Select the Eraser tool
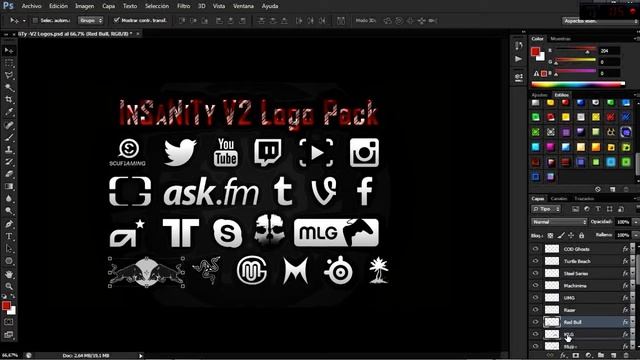Image resolution: width=640 pixels, height=360 pixels. pyautogui.click(x=9, y=174)
